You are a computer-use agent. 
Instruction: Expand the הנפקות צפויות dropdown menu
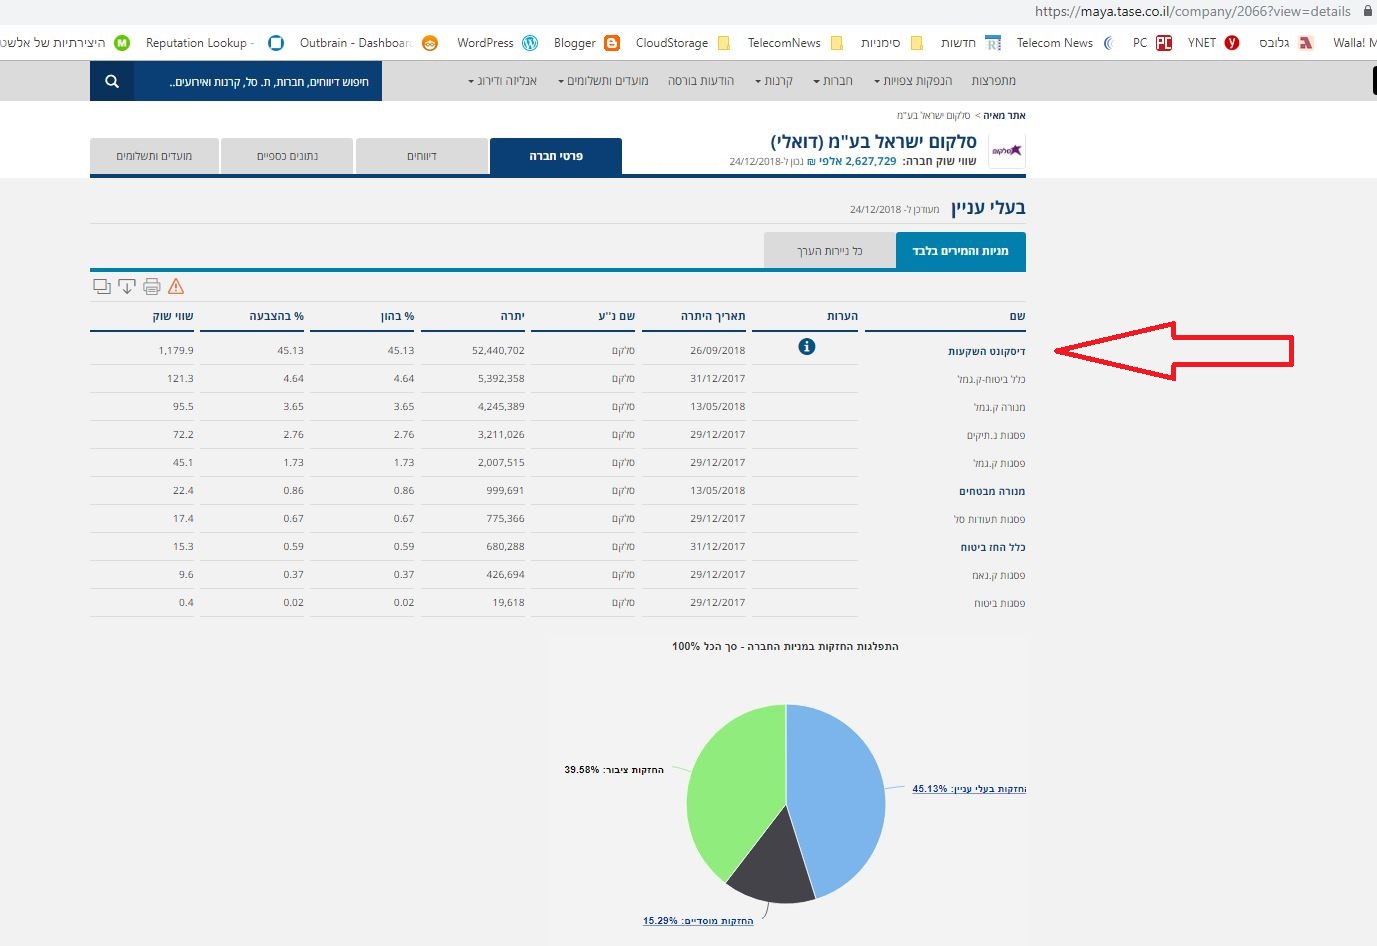(x=913, y=81)
